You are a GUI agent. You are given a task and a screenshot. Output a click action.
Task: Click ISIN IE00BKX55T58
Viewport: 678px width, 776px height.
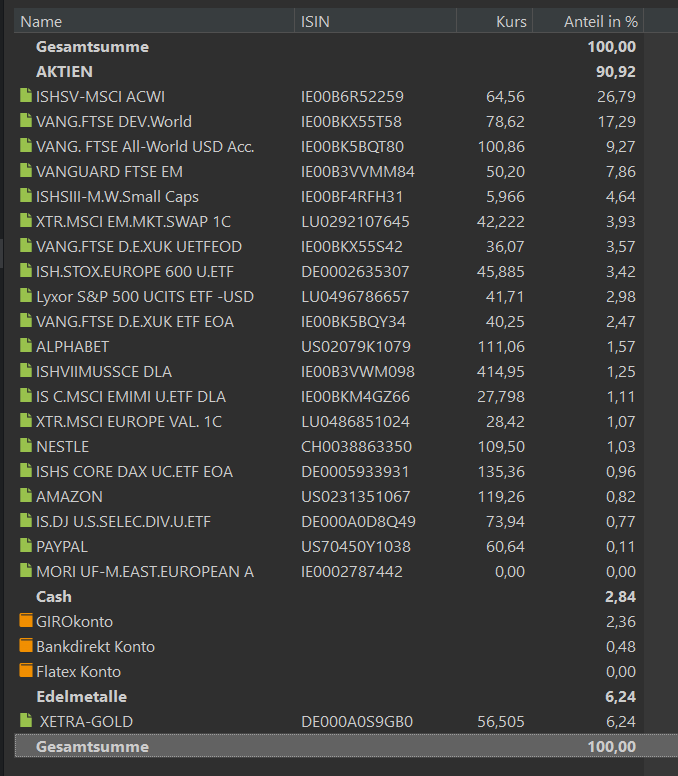pyautogui.click(x=351, y=122)
